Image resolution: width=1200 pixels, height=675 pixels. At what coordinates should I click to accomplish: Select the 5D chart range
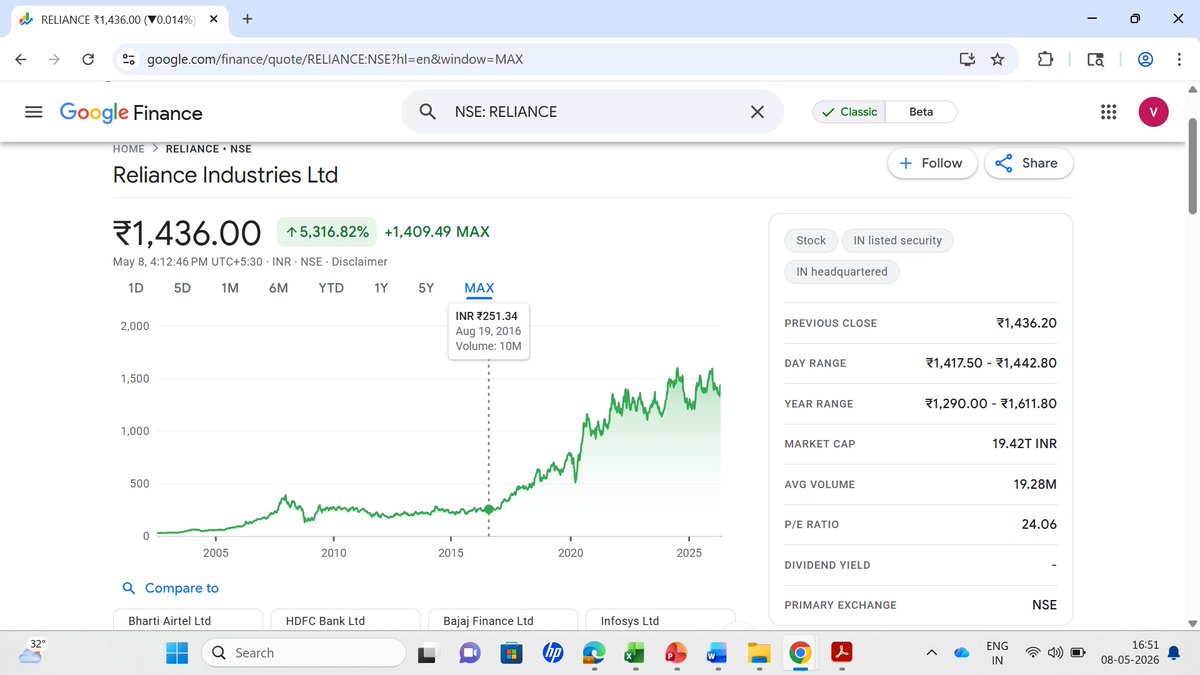182,288
